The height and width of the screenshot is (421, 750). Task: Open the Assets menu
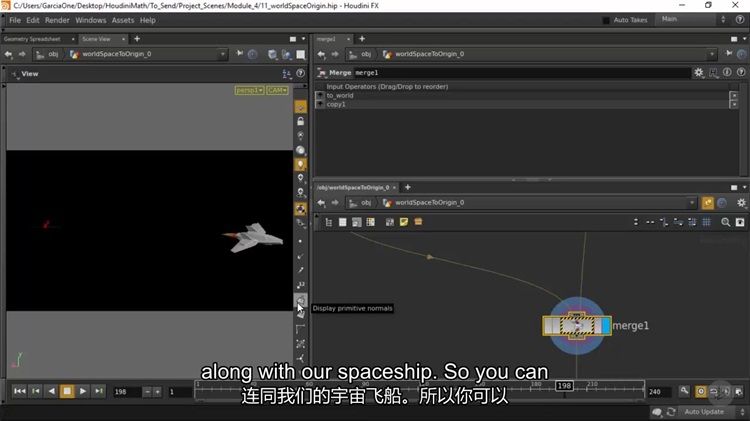(x=123, y=20)
